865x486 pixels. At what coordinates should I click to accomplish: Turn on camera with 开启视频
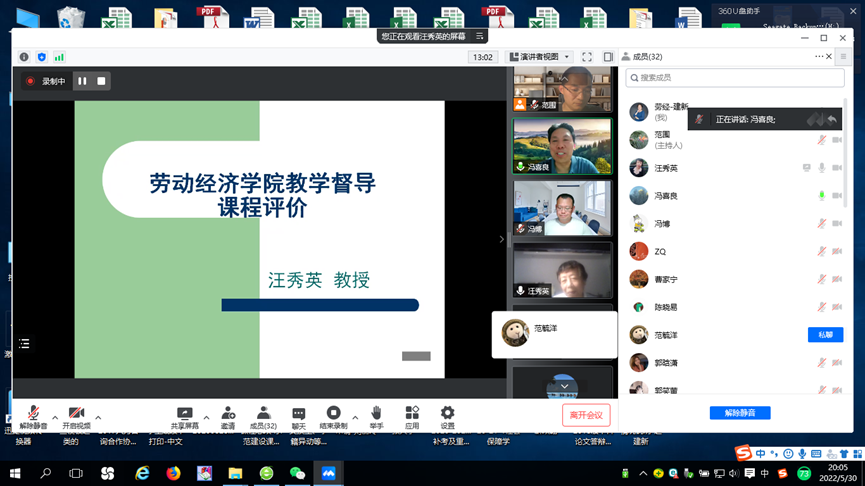coord(76,413)
